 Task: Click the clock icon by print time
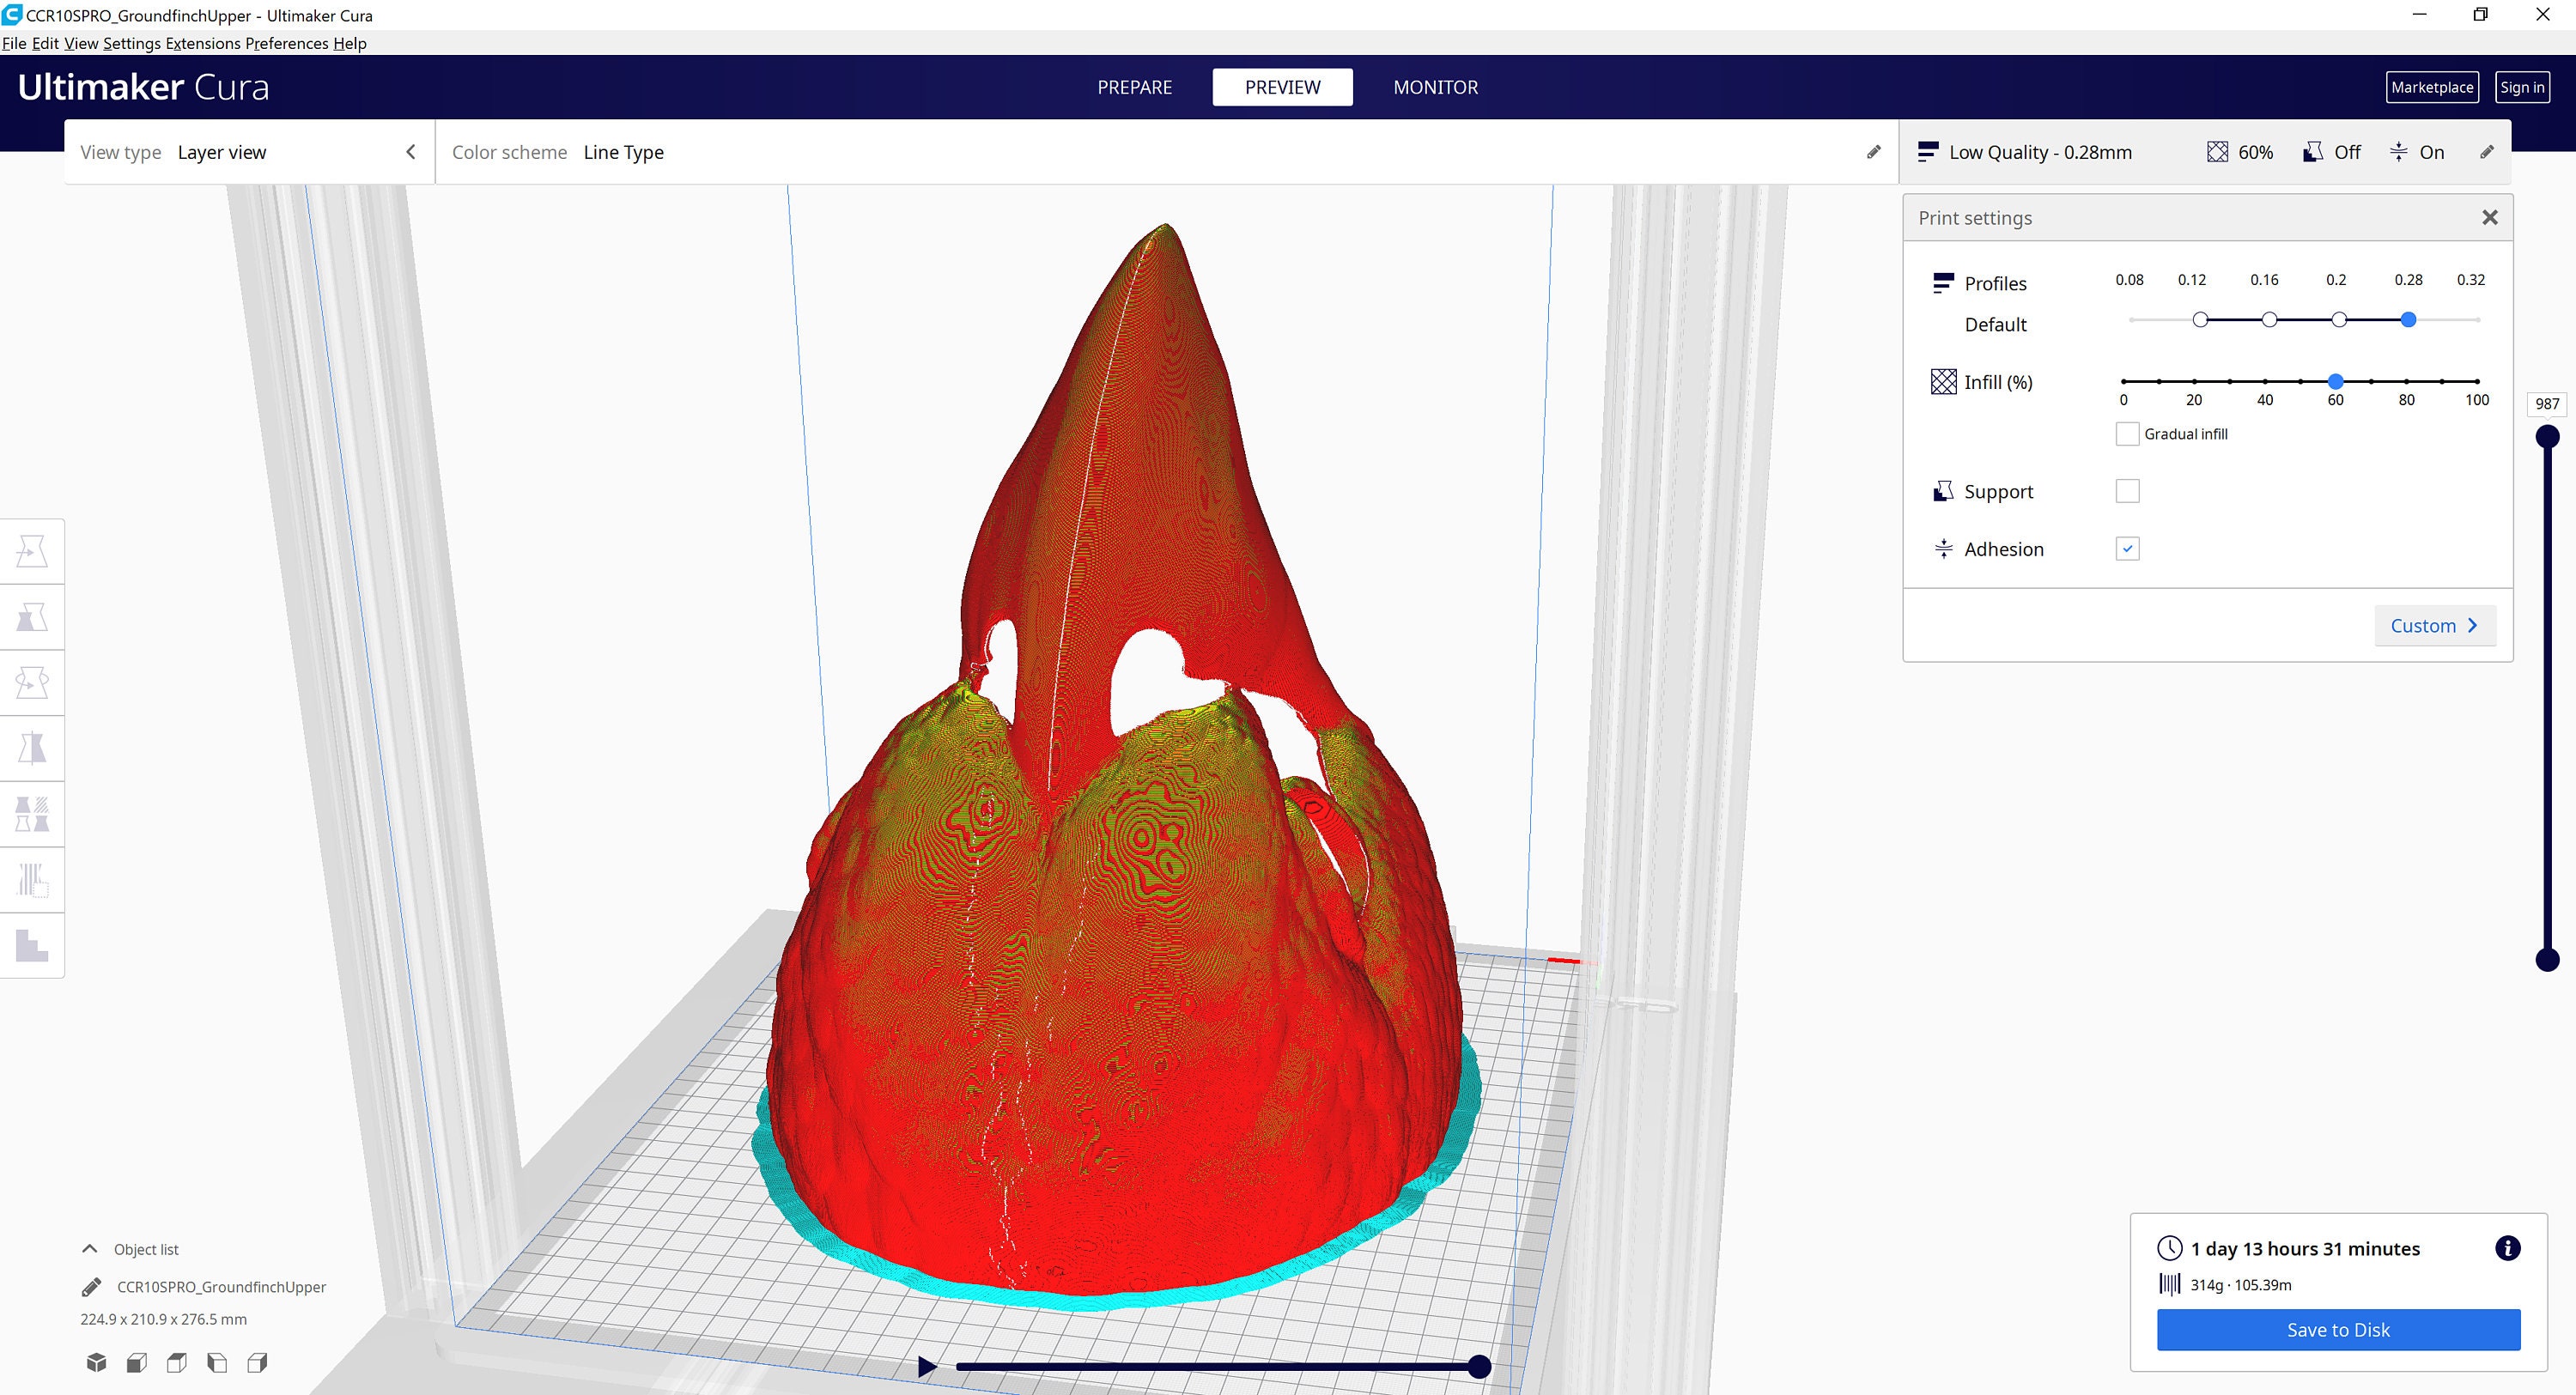(2169, 1248)
